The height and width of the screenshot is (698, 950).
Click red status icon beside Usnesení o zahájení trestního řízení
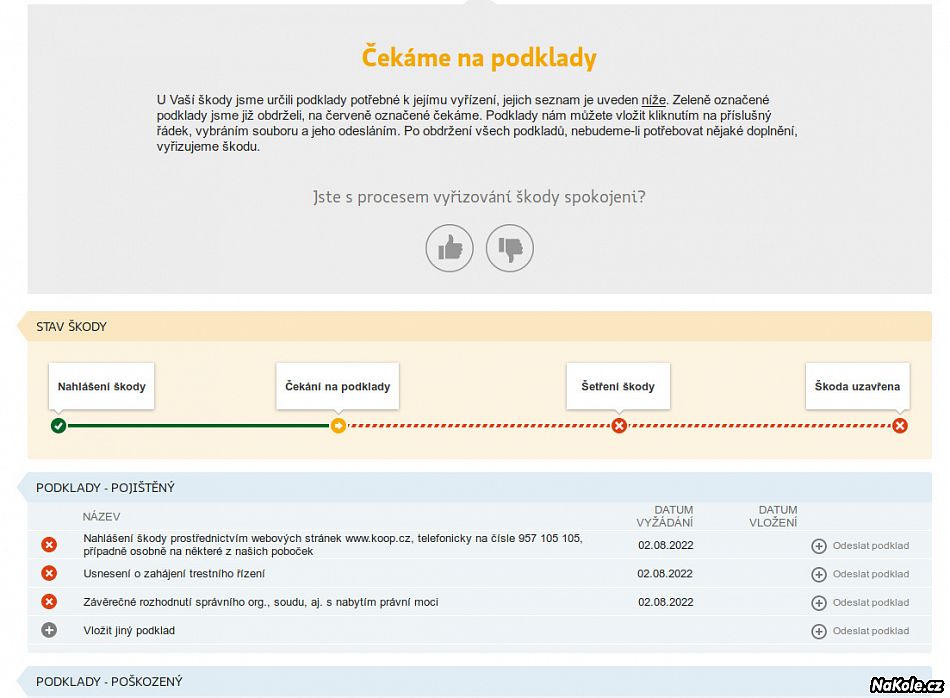[x=49, y=574]
